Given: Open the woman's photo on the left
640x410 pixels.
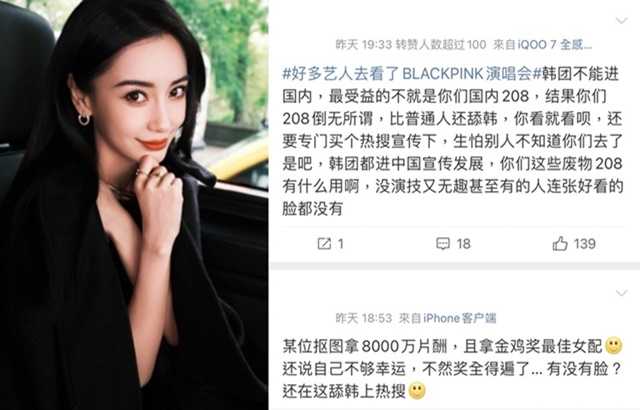Looking at the screenshot, I should coord(134,205).
